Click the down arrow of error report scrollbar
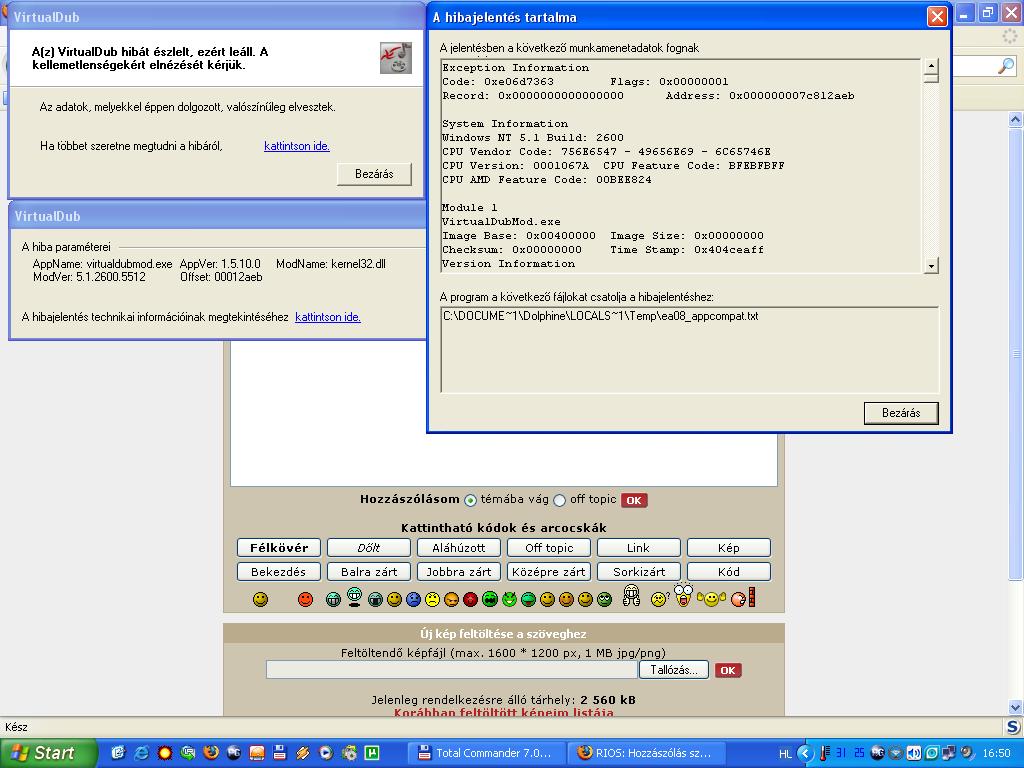This screenshot has width=1024, height=768. click(931, 265)
